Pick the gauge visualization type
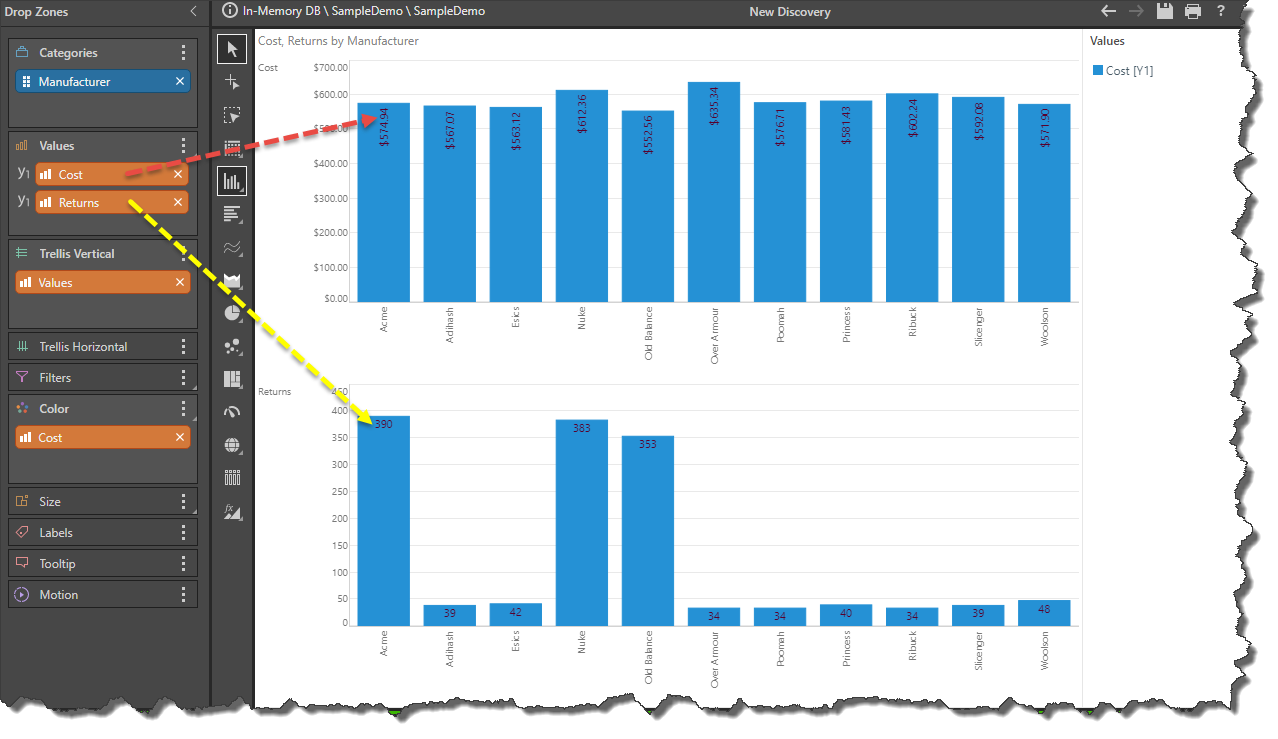The height and width of the screenshot is (739, 1278). (232, 412)
